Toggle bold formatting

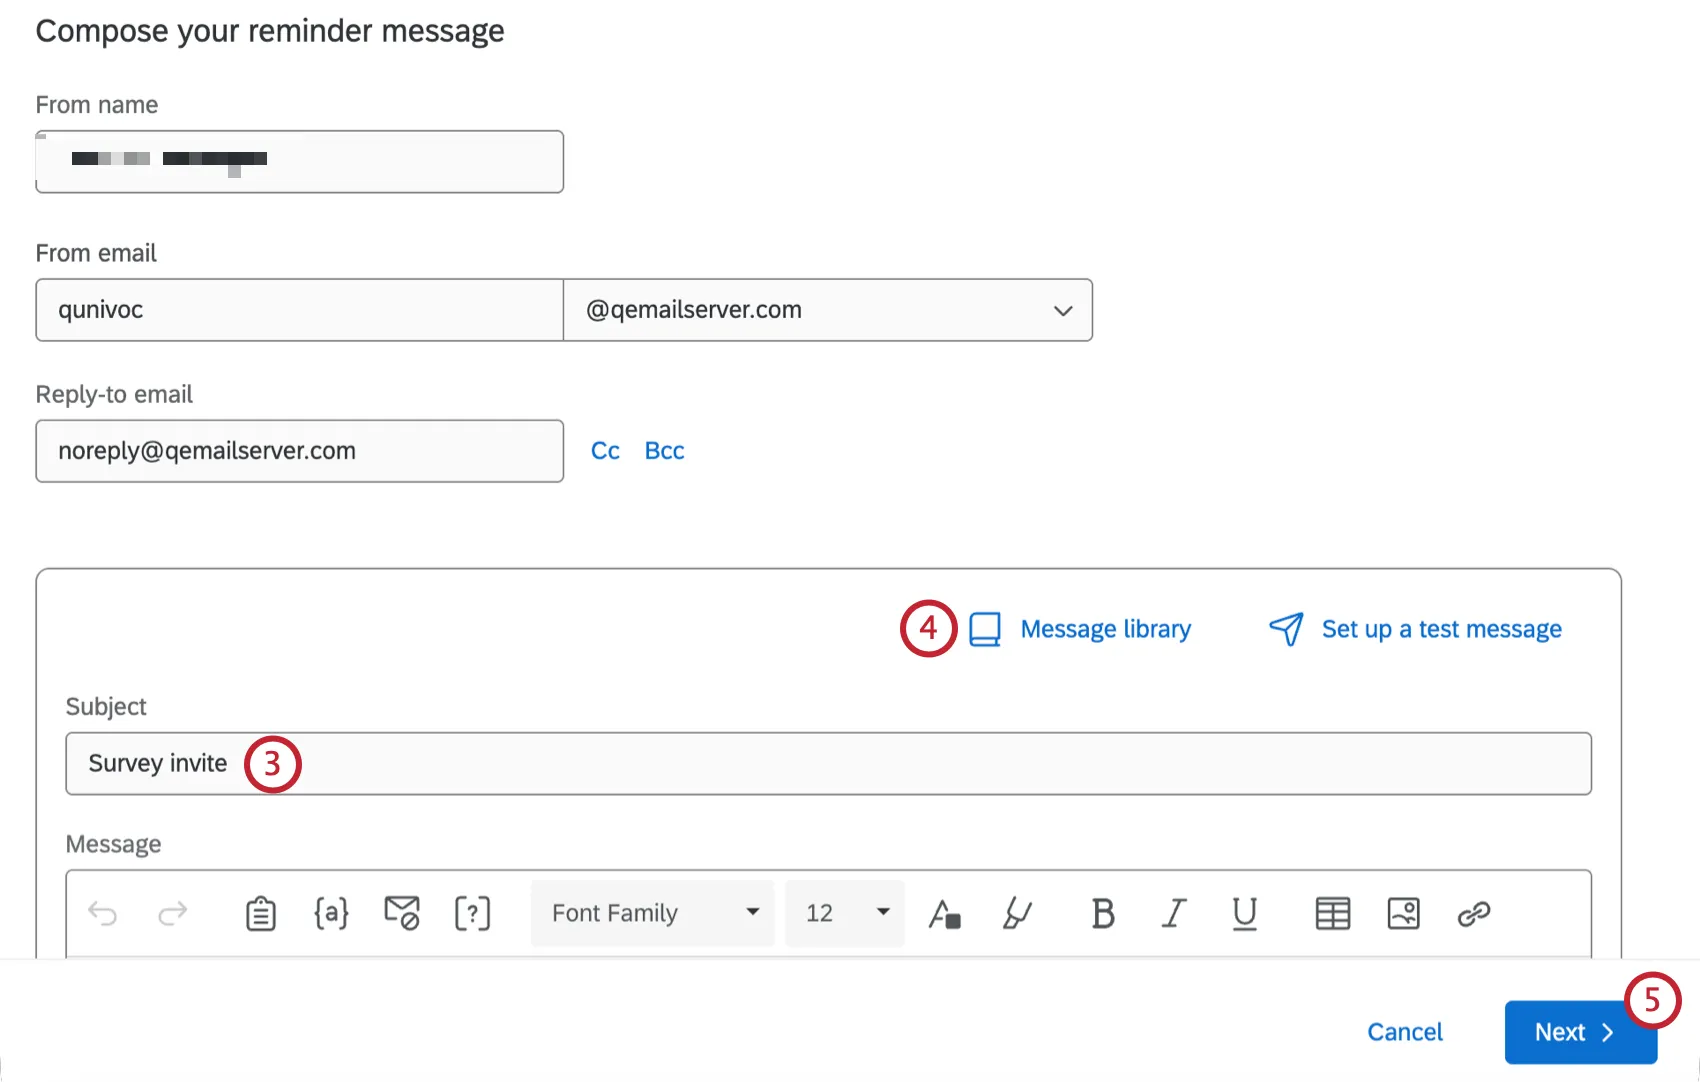click(x=1103, y=913)
